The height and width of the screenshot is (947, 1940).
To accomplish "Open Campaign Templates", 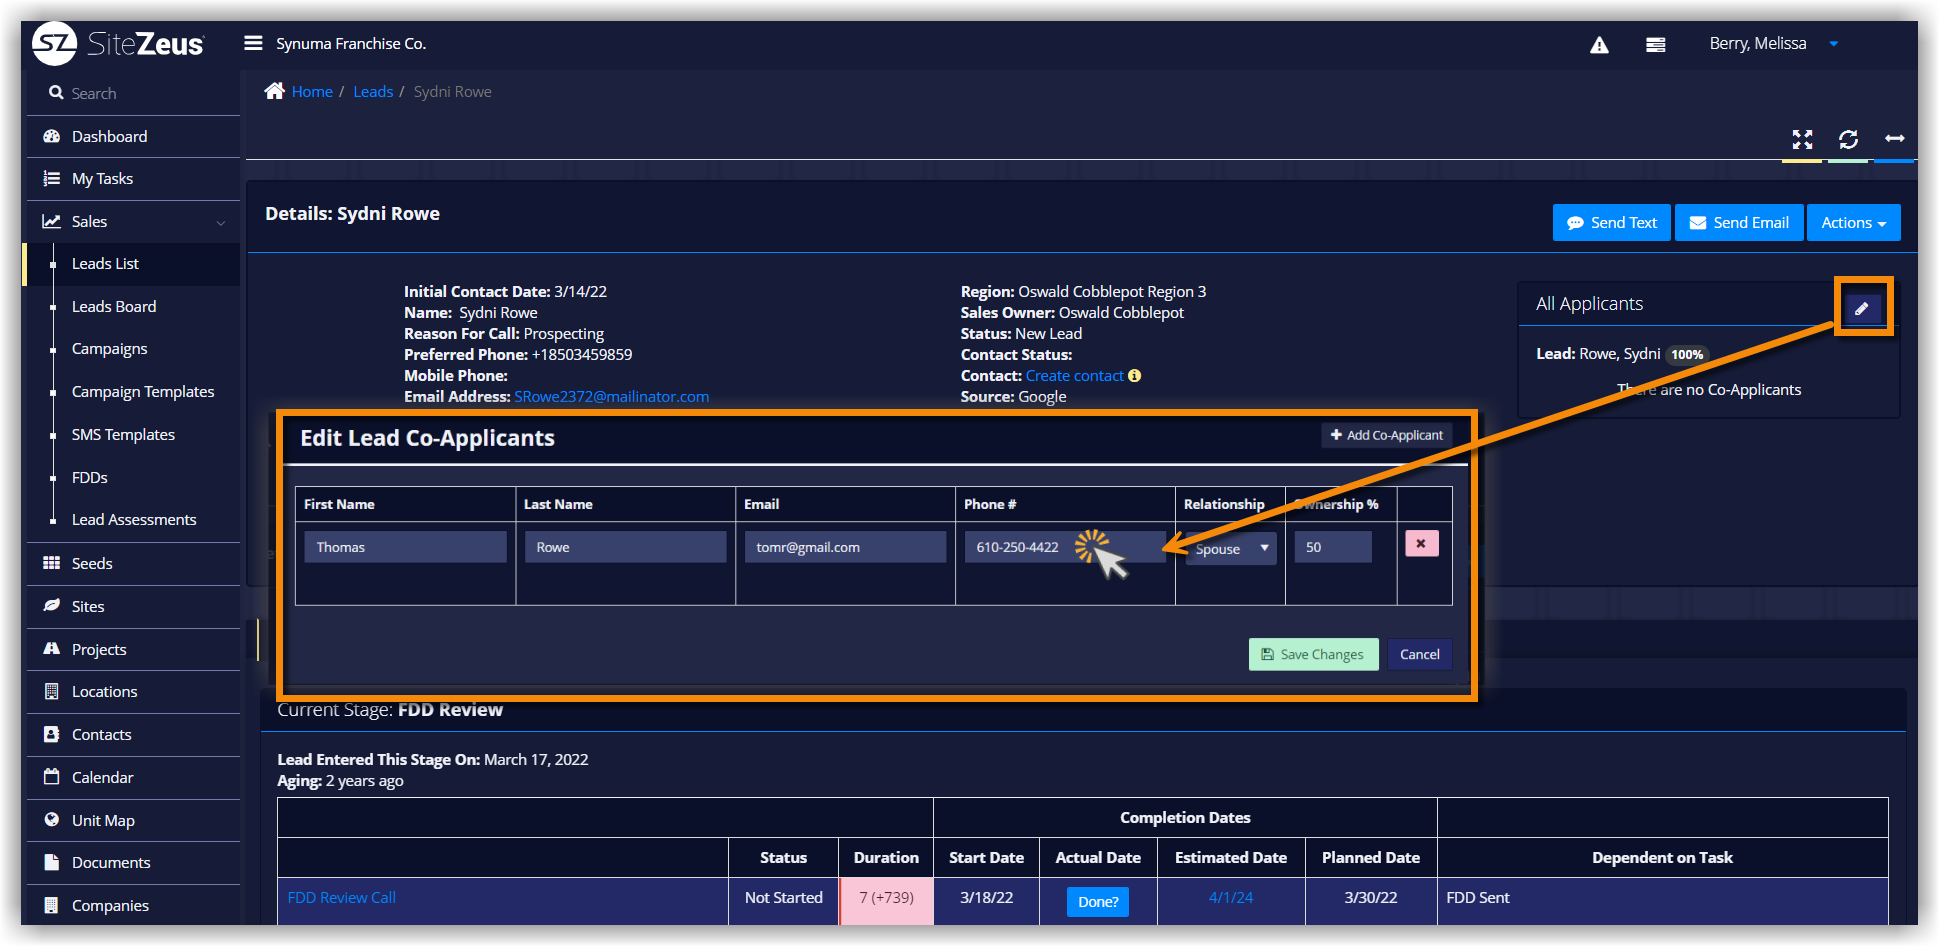I will (143, 392).
